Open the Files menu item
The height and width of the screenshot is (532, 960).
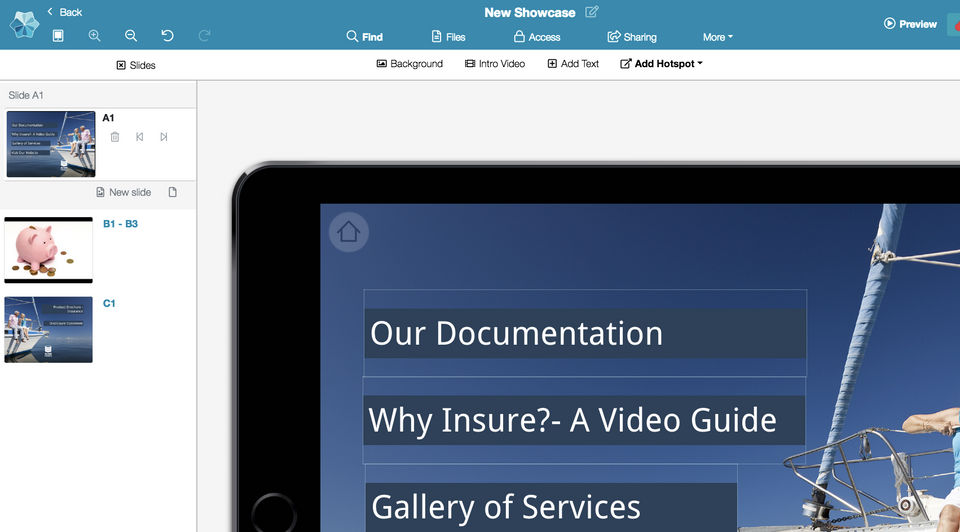point(448,37)
